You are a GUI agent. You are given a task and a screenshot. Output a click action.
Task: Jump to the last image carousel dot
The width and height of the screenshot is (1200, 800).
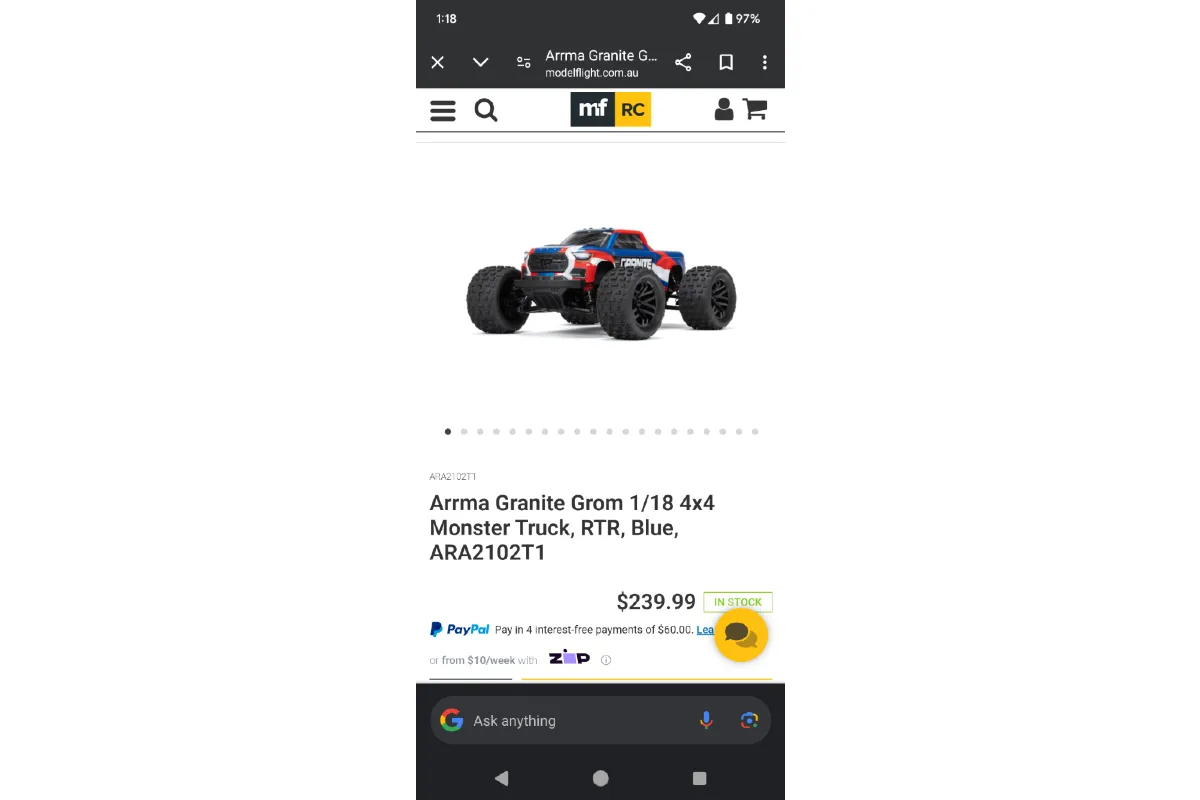pos(755,432)
